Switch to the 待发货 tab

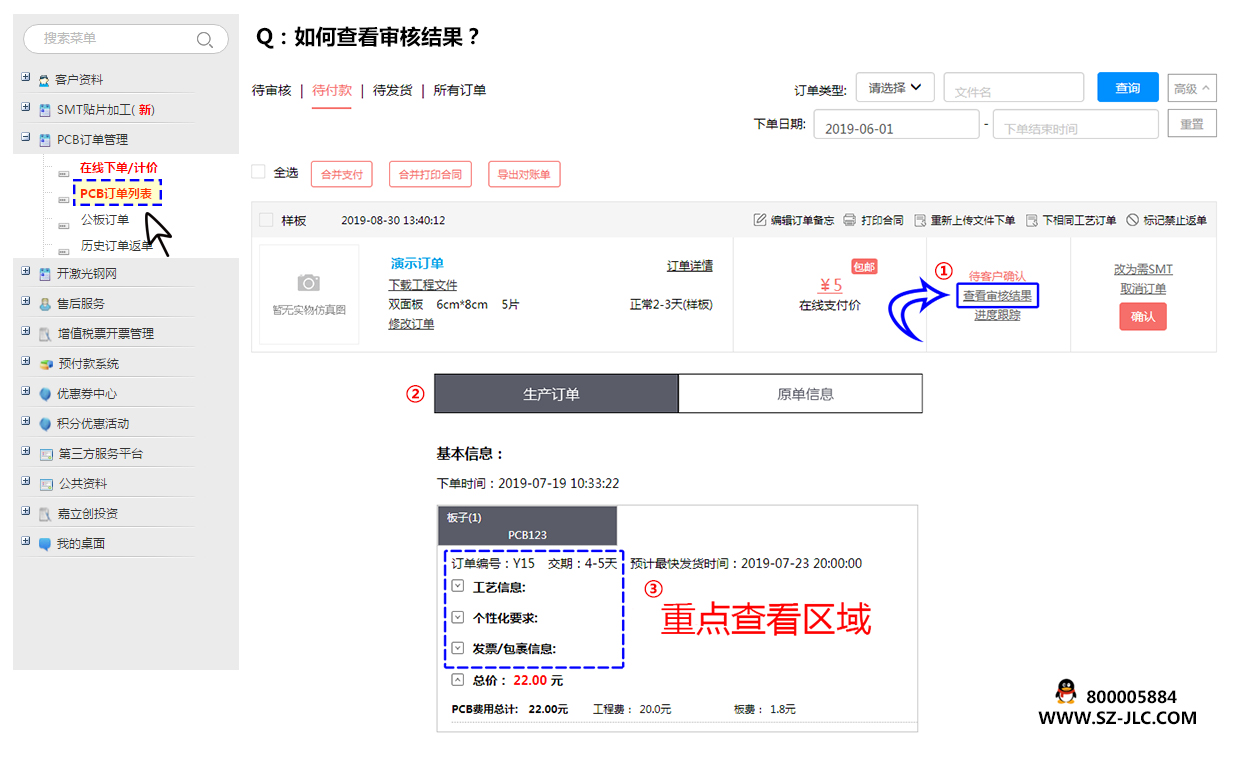(x=392, y=90)
